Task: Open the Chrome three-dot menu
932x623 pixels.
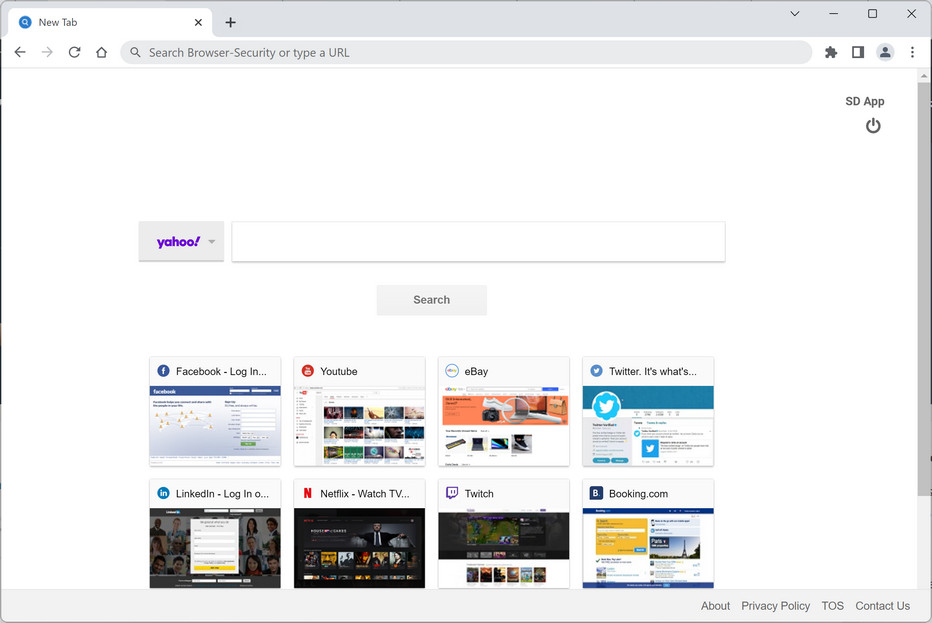Action: [912, 52]
